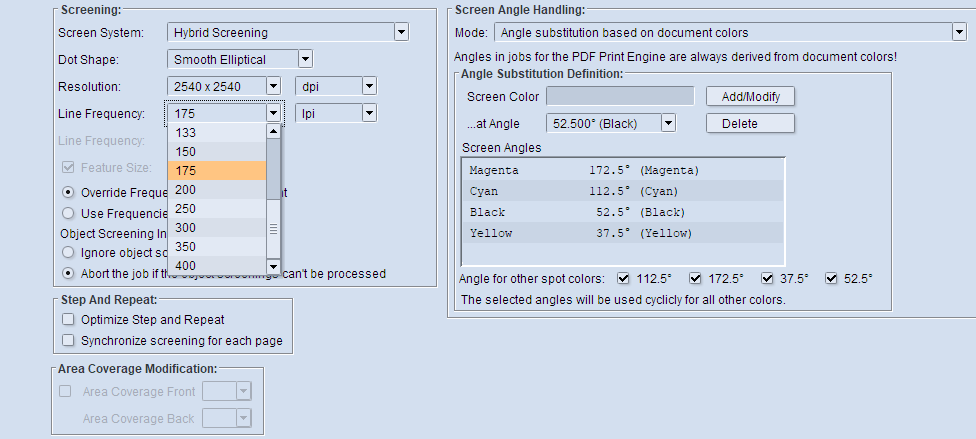Image resolution: width=976 pixels, height=439 pixels.
Task: Uncheck the 112.5° spot color angle
Action: (624, 279)
